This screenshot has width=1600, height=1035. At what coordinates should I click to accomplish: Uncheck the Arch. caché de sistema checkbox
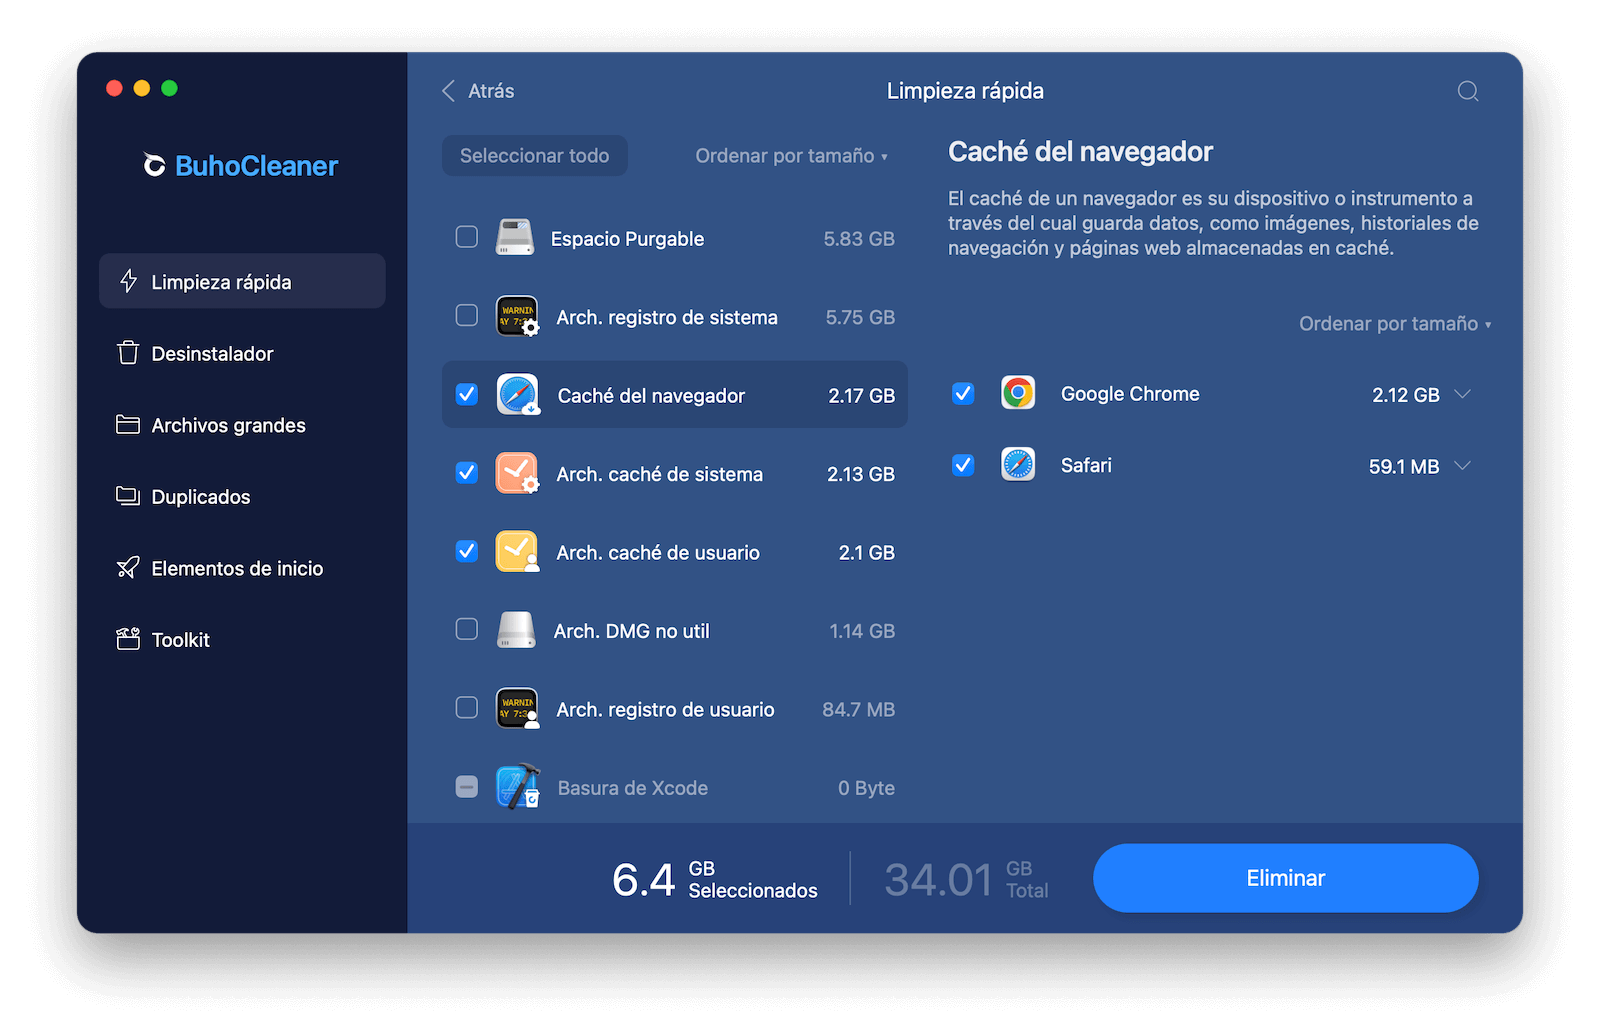[467, 473]
